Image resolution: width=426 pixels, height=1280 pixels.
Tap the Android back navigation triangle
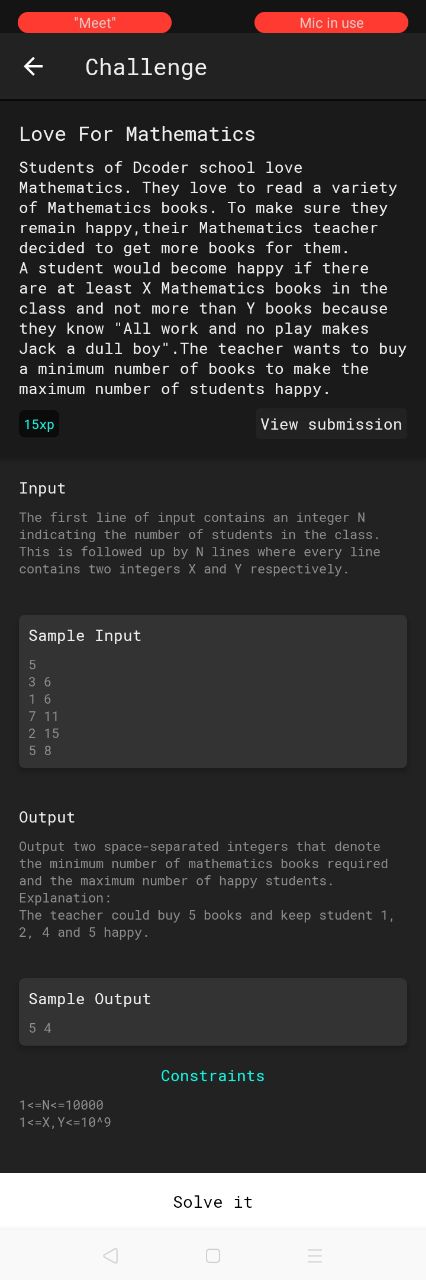(110, 1255)
